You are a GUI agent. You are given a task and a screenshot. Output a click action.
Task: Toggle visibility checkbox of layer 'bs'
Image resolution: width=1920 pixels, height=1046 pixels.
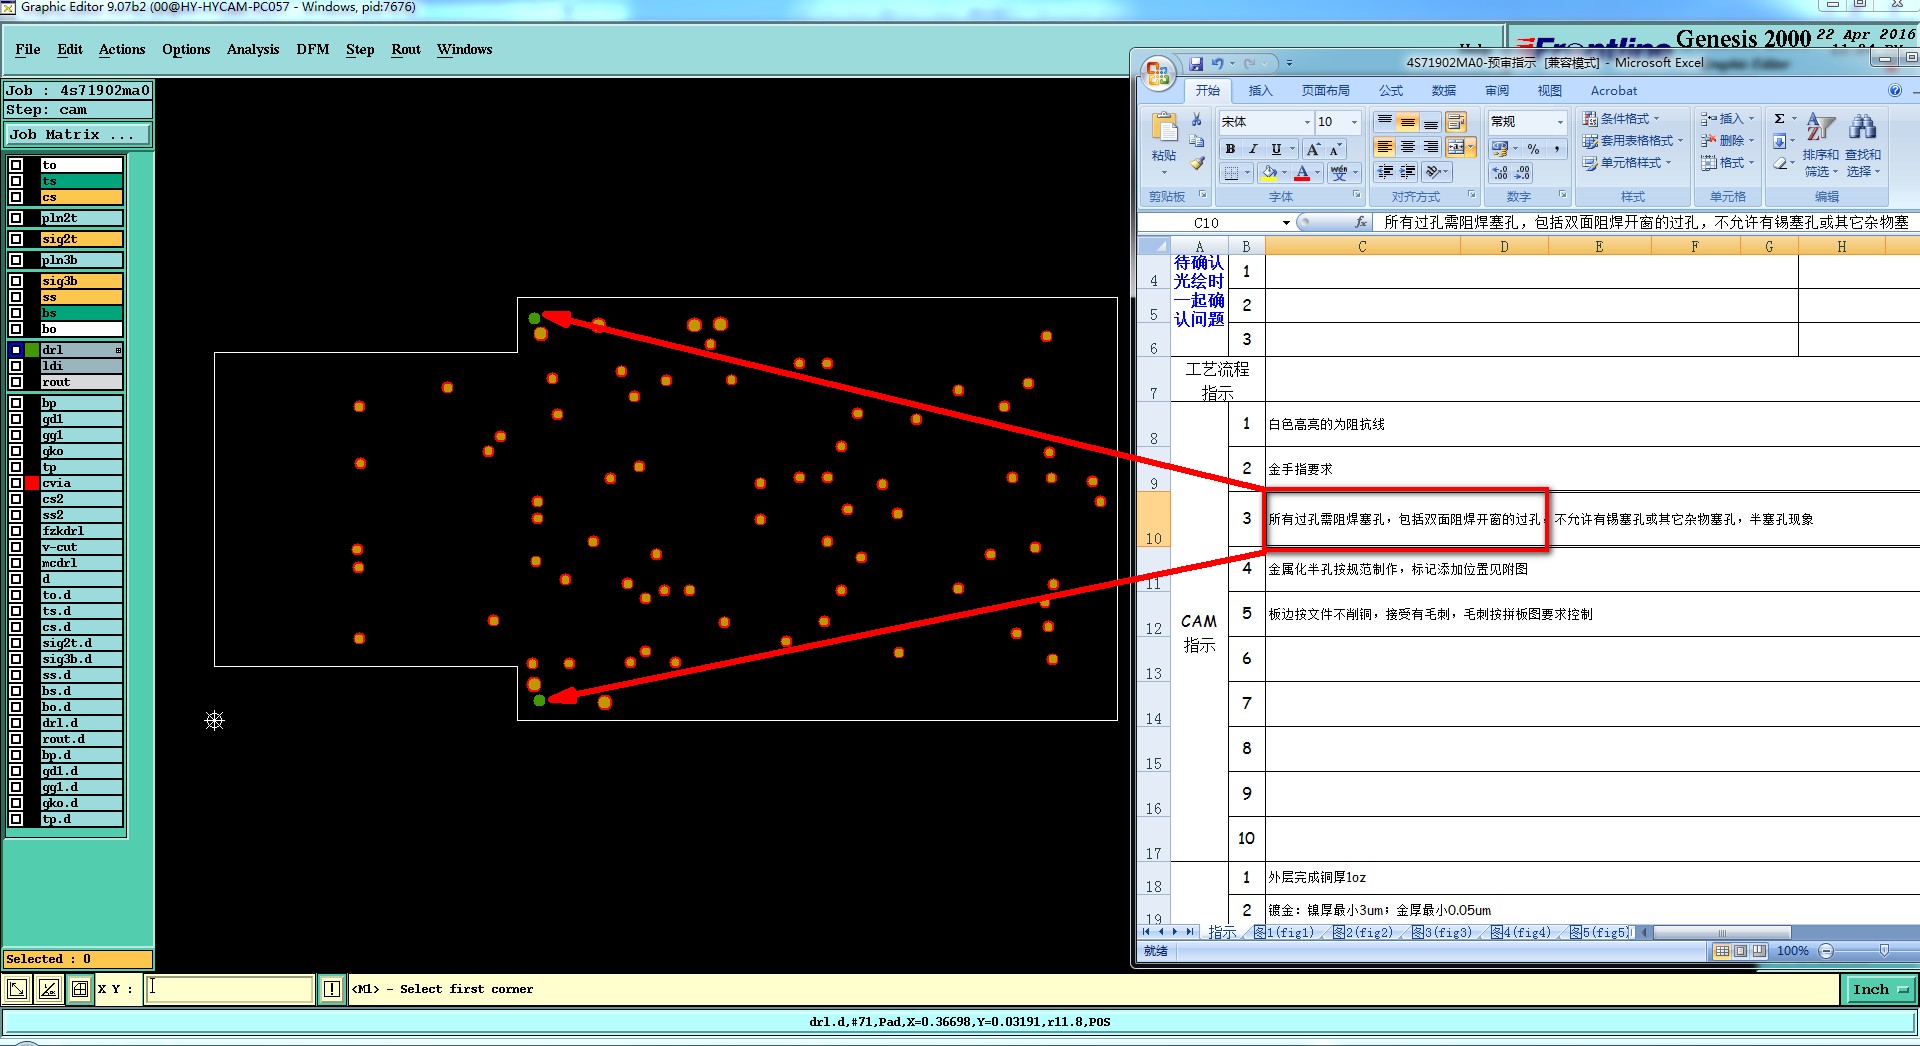pyautogui.click(x=16, y=313)
